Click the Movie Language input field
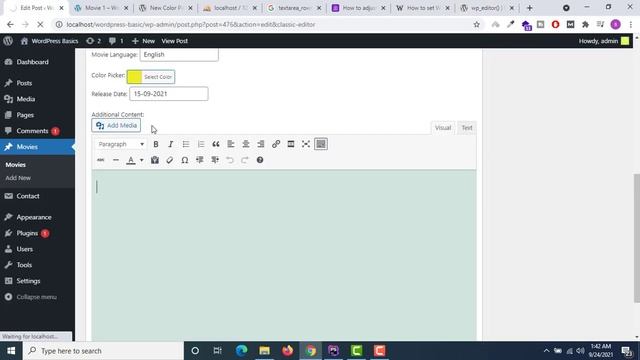The width and height of the screenshot is (640, 360). 179,55
